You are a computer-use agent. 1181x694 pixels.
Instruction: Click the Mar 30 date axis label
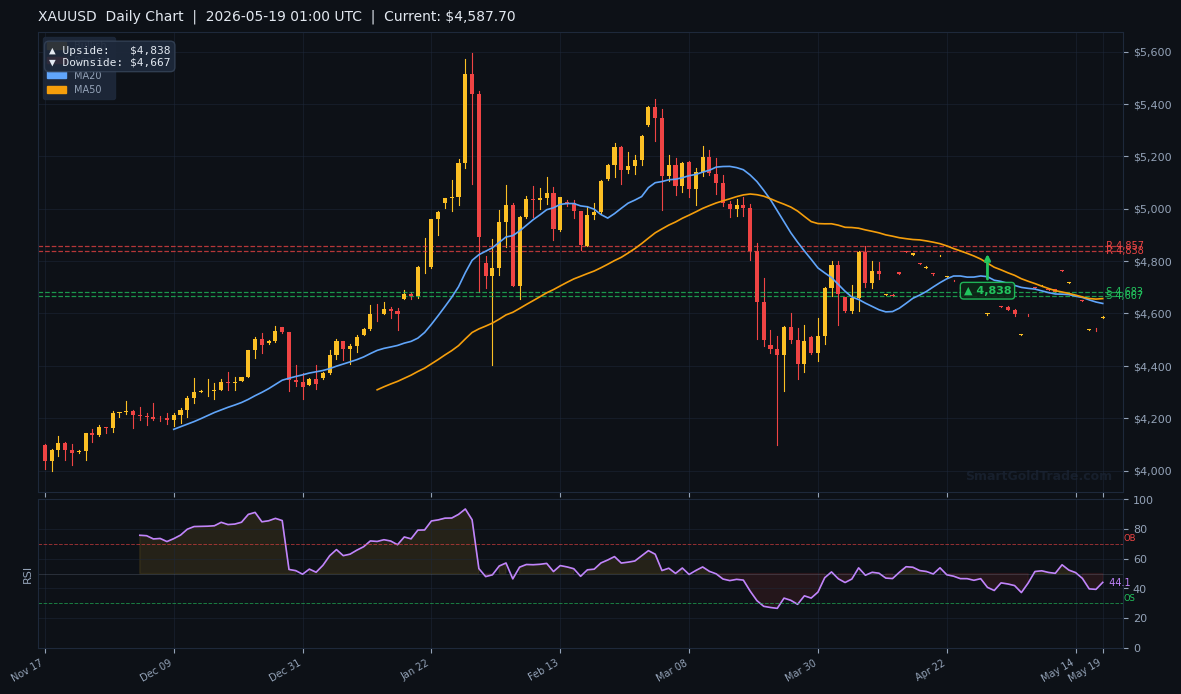click(802, 668)
